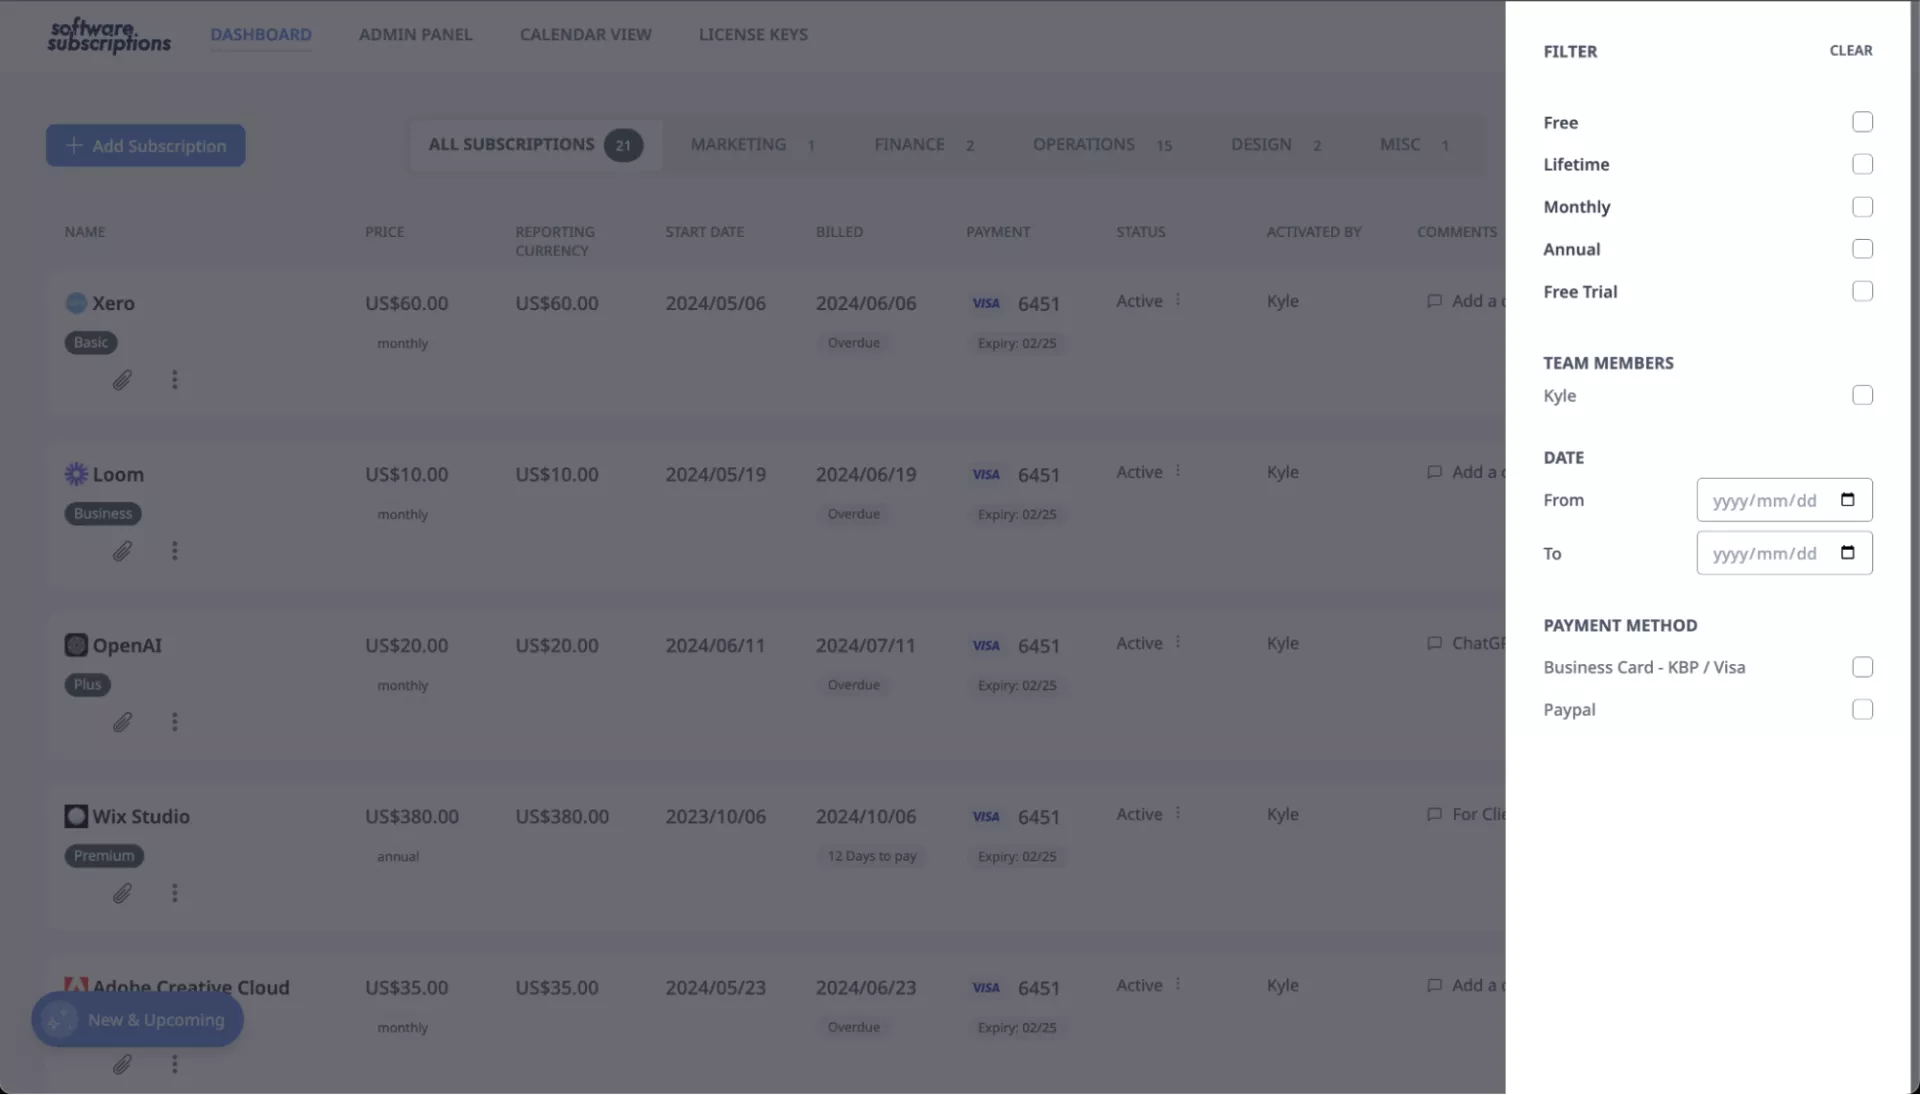Click the From date input field
Screen dimensions: 1920x1095
tap(1763, 500)
